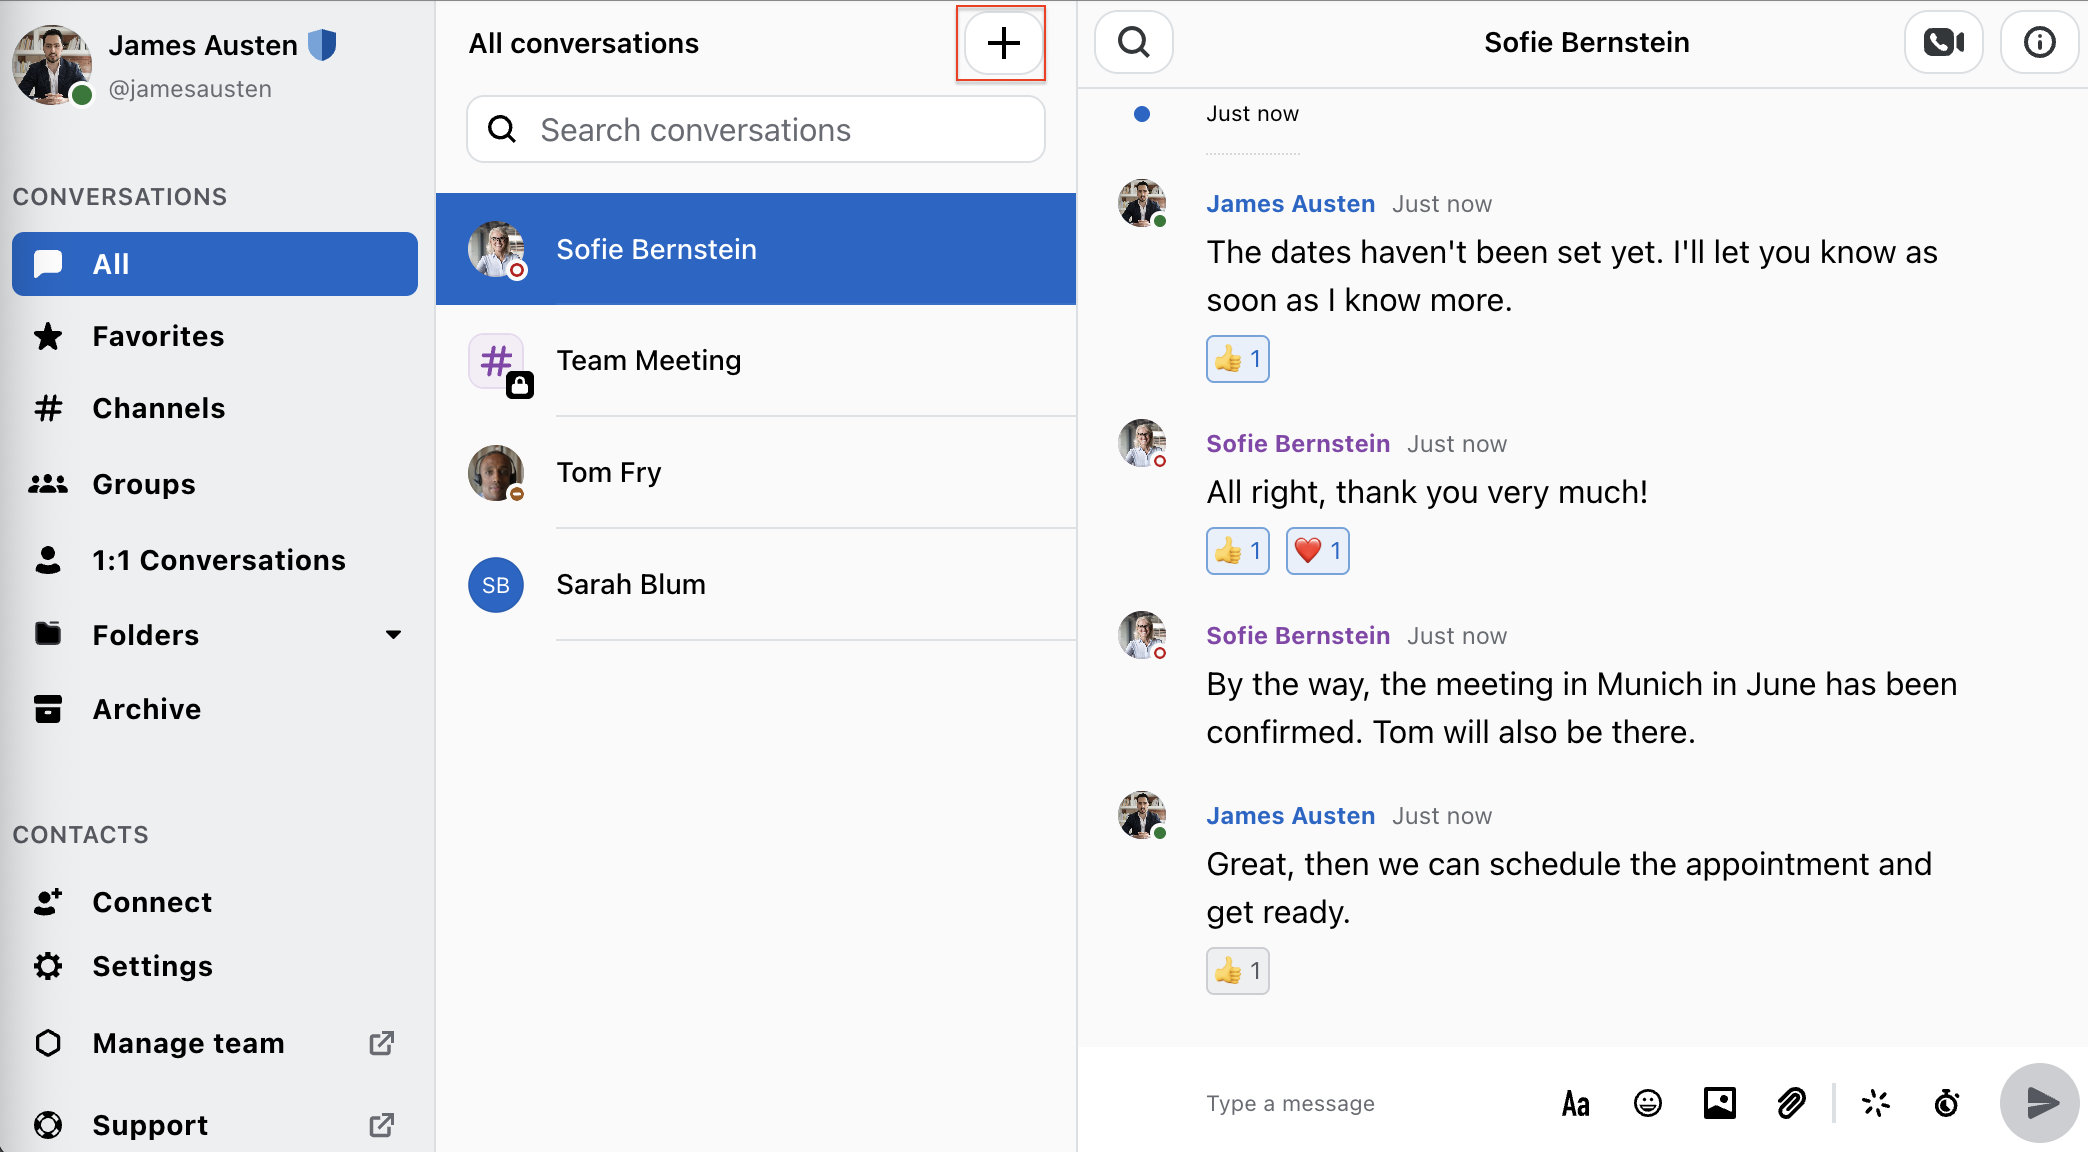Click the people icon for Groups
Image resolution: width=2088 pixels, height=1152 pixels.
[x=48, y=484]
